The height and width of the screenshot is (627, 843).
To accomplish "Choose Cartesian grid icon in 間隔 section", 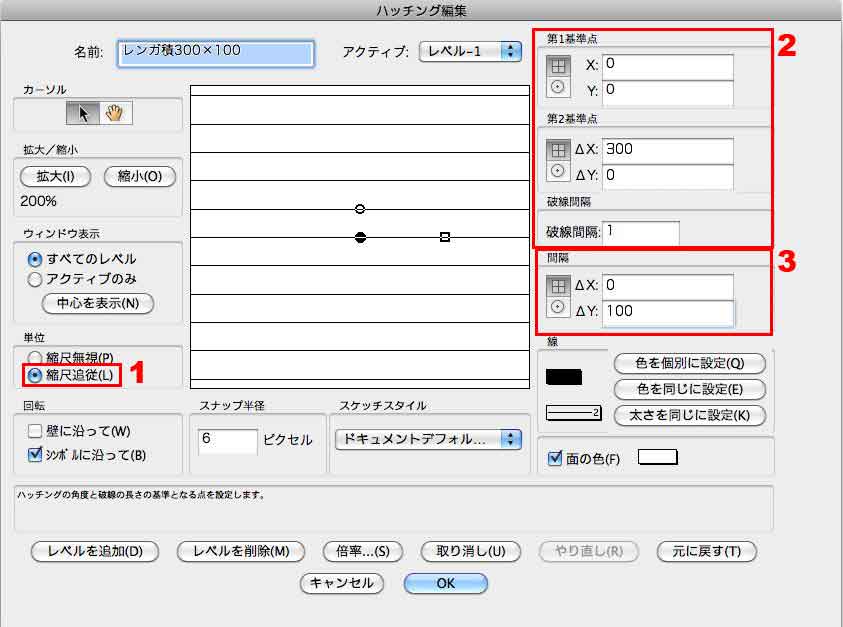I will point(558,286).
